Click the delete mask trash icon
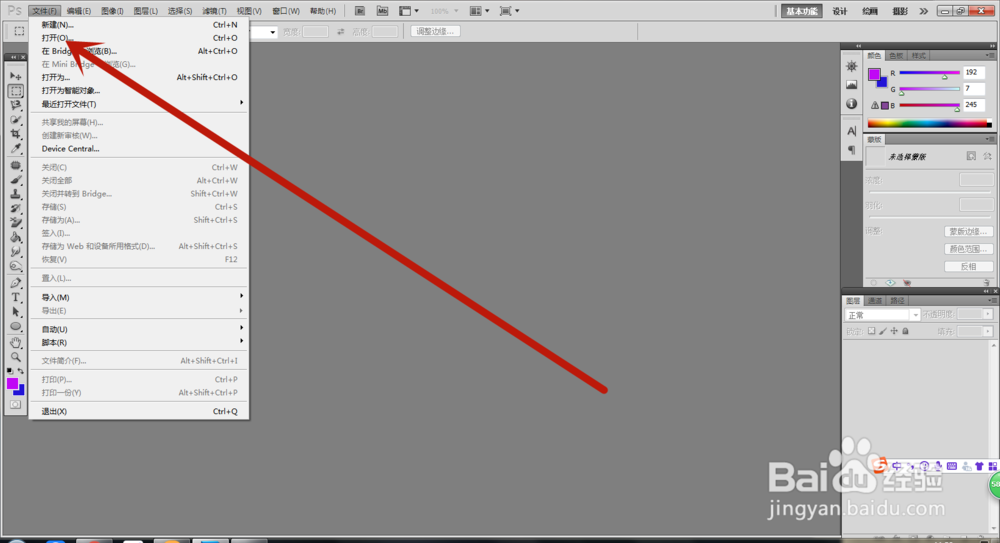This screenshot has height=543, width=1000. tap(986, 283)
